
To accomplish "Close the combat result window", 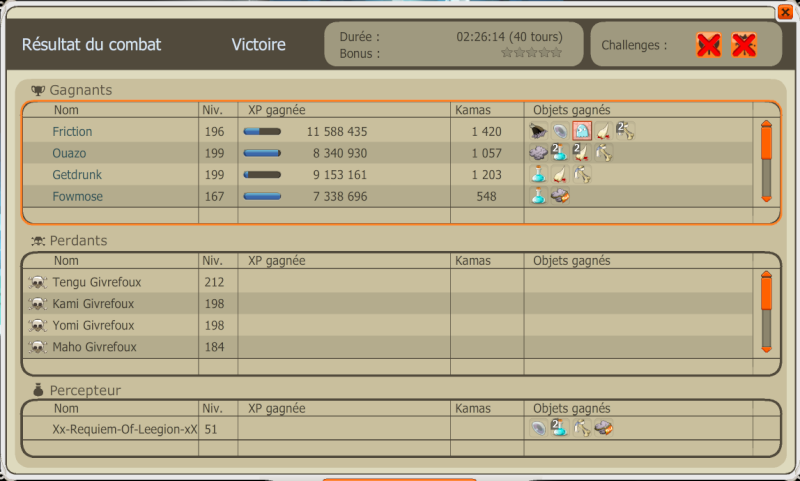I will point(786,12).
